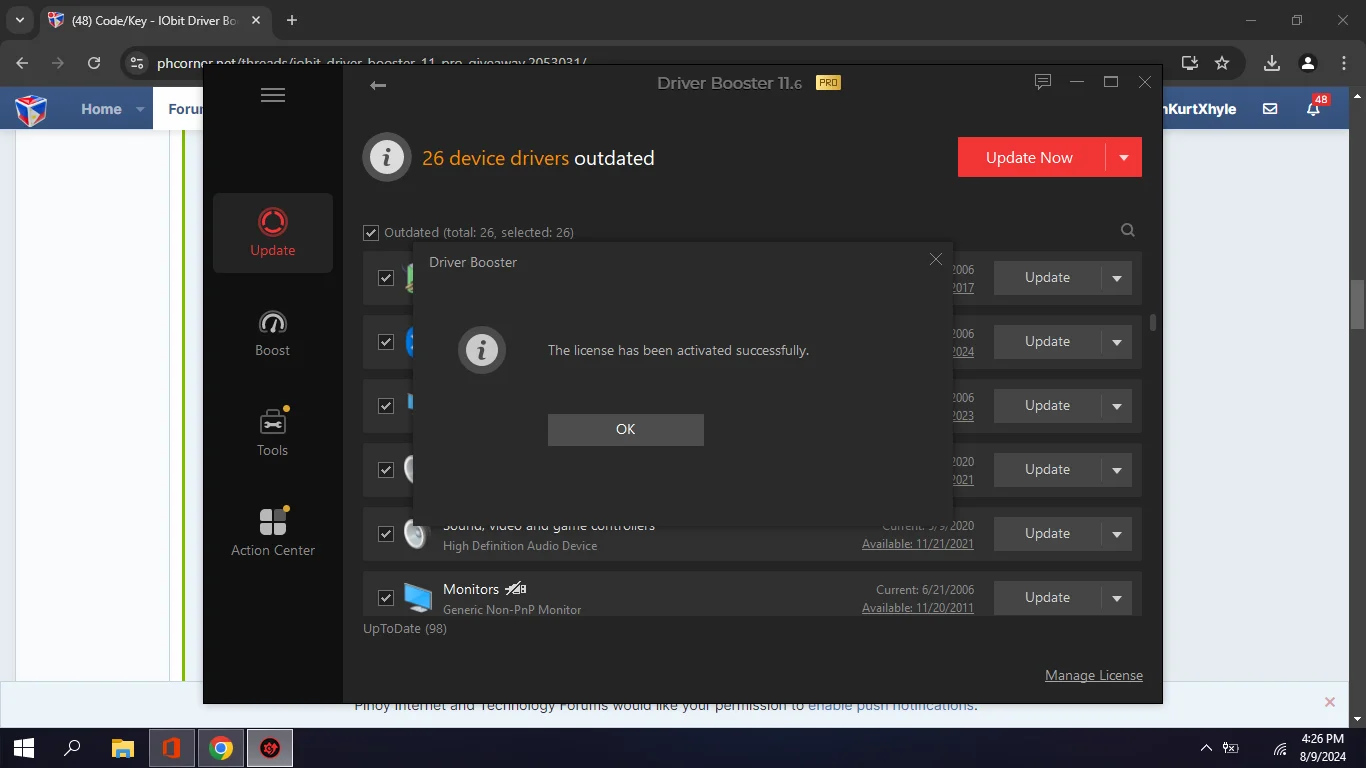Update the Monitors driver
The image size is (1366, 768).
click(x=1047, y=598)
